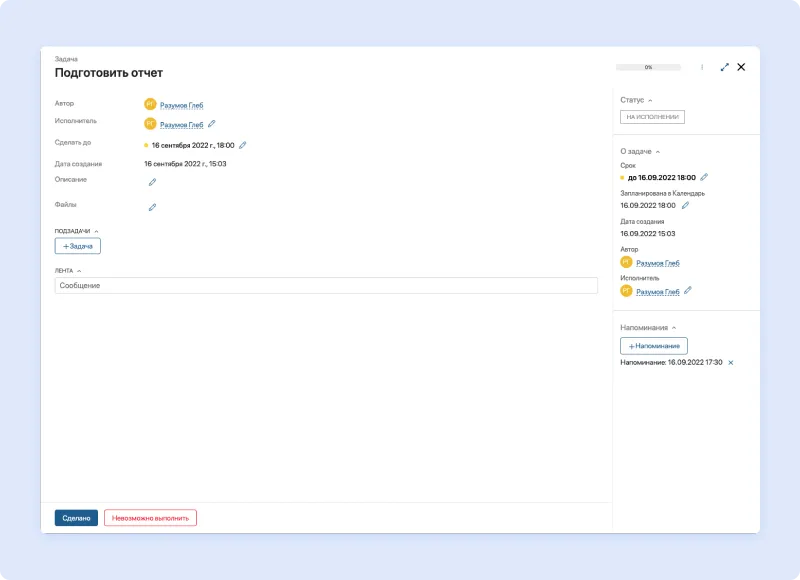Image resolution: width=800 pixels, height=580 pixels.
Task: Collapse the Подзадачи section
Action: pos(96,231)
